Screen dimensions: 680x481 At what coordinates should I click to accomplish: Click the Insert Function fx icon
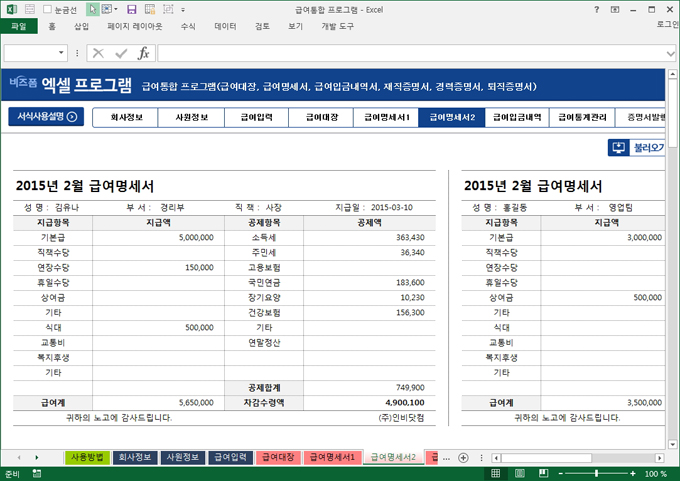pos(144,53)
